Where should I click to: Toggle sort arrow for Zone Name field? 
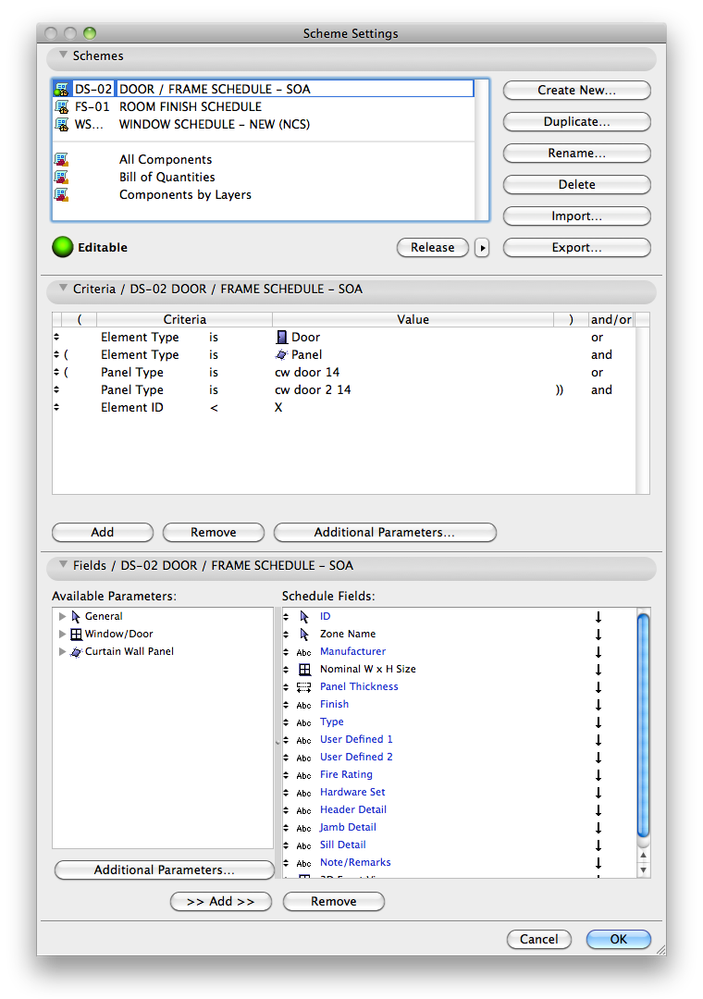pyautogui.click(x=598, y=635)
